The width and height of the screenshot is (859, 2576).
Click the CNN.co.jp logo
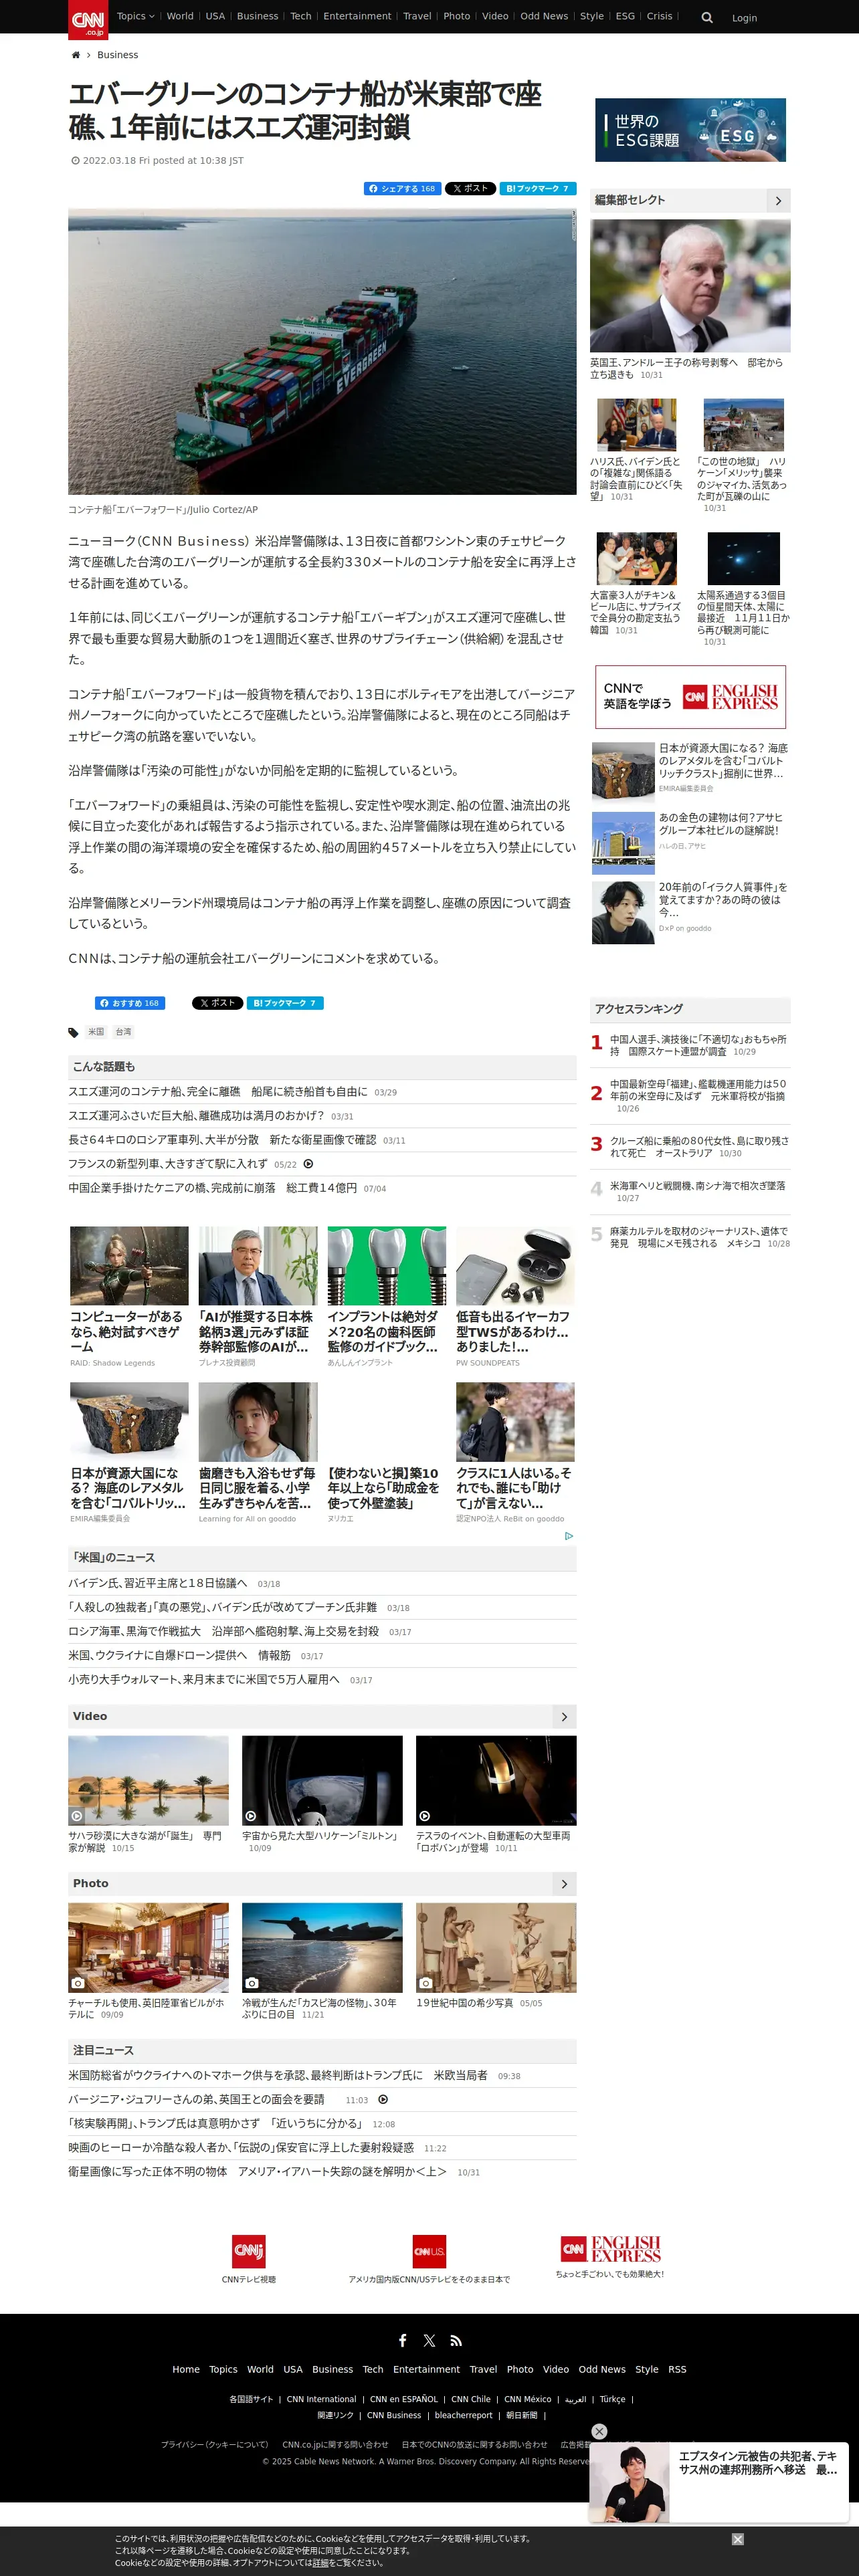pos(88,19)
